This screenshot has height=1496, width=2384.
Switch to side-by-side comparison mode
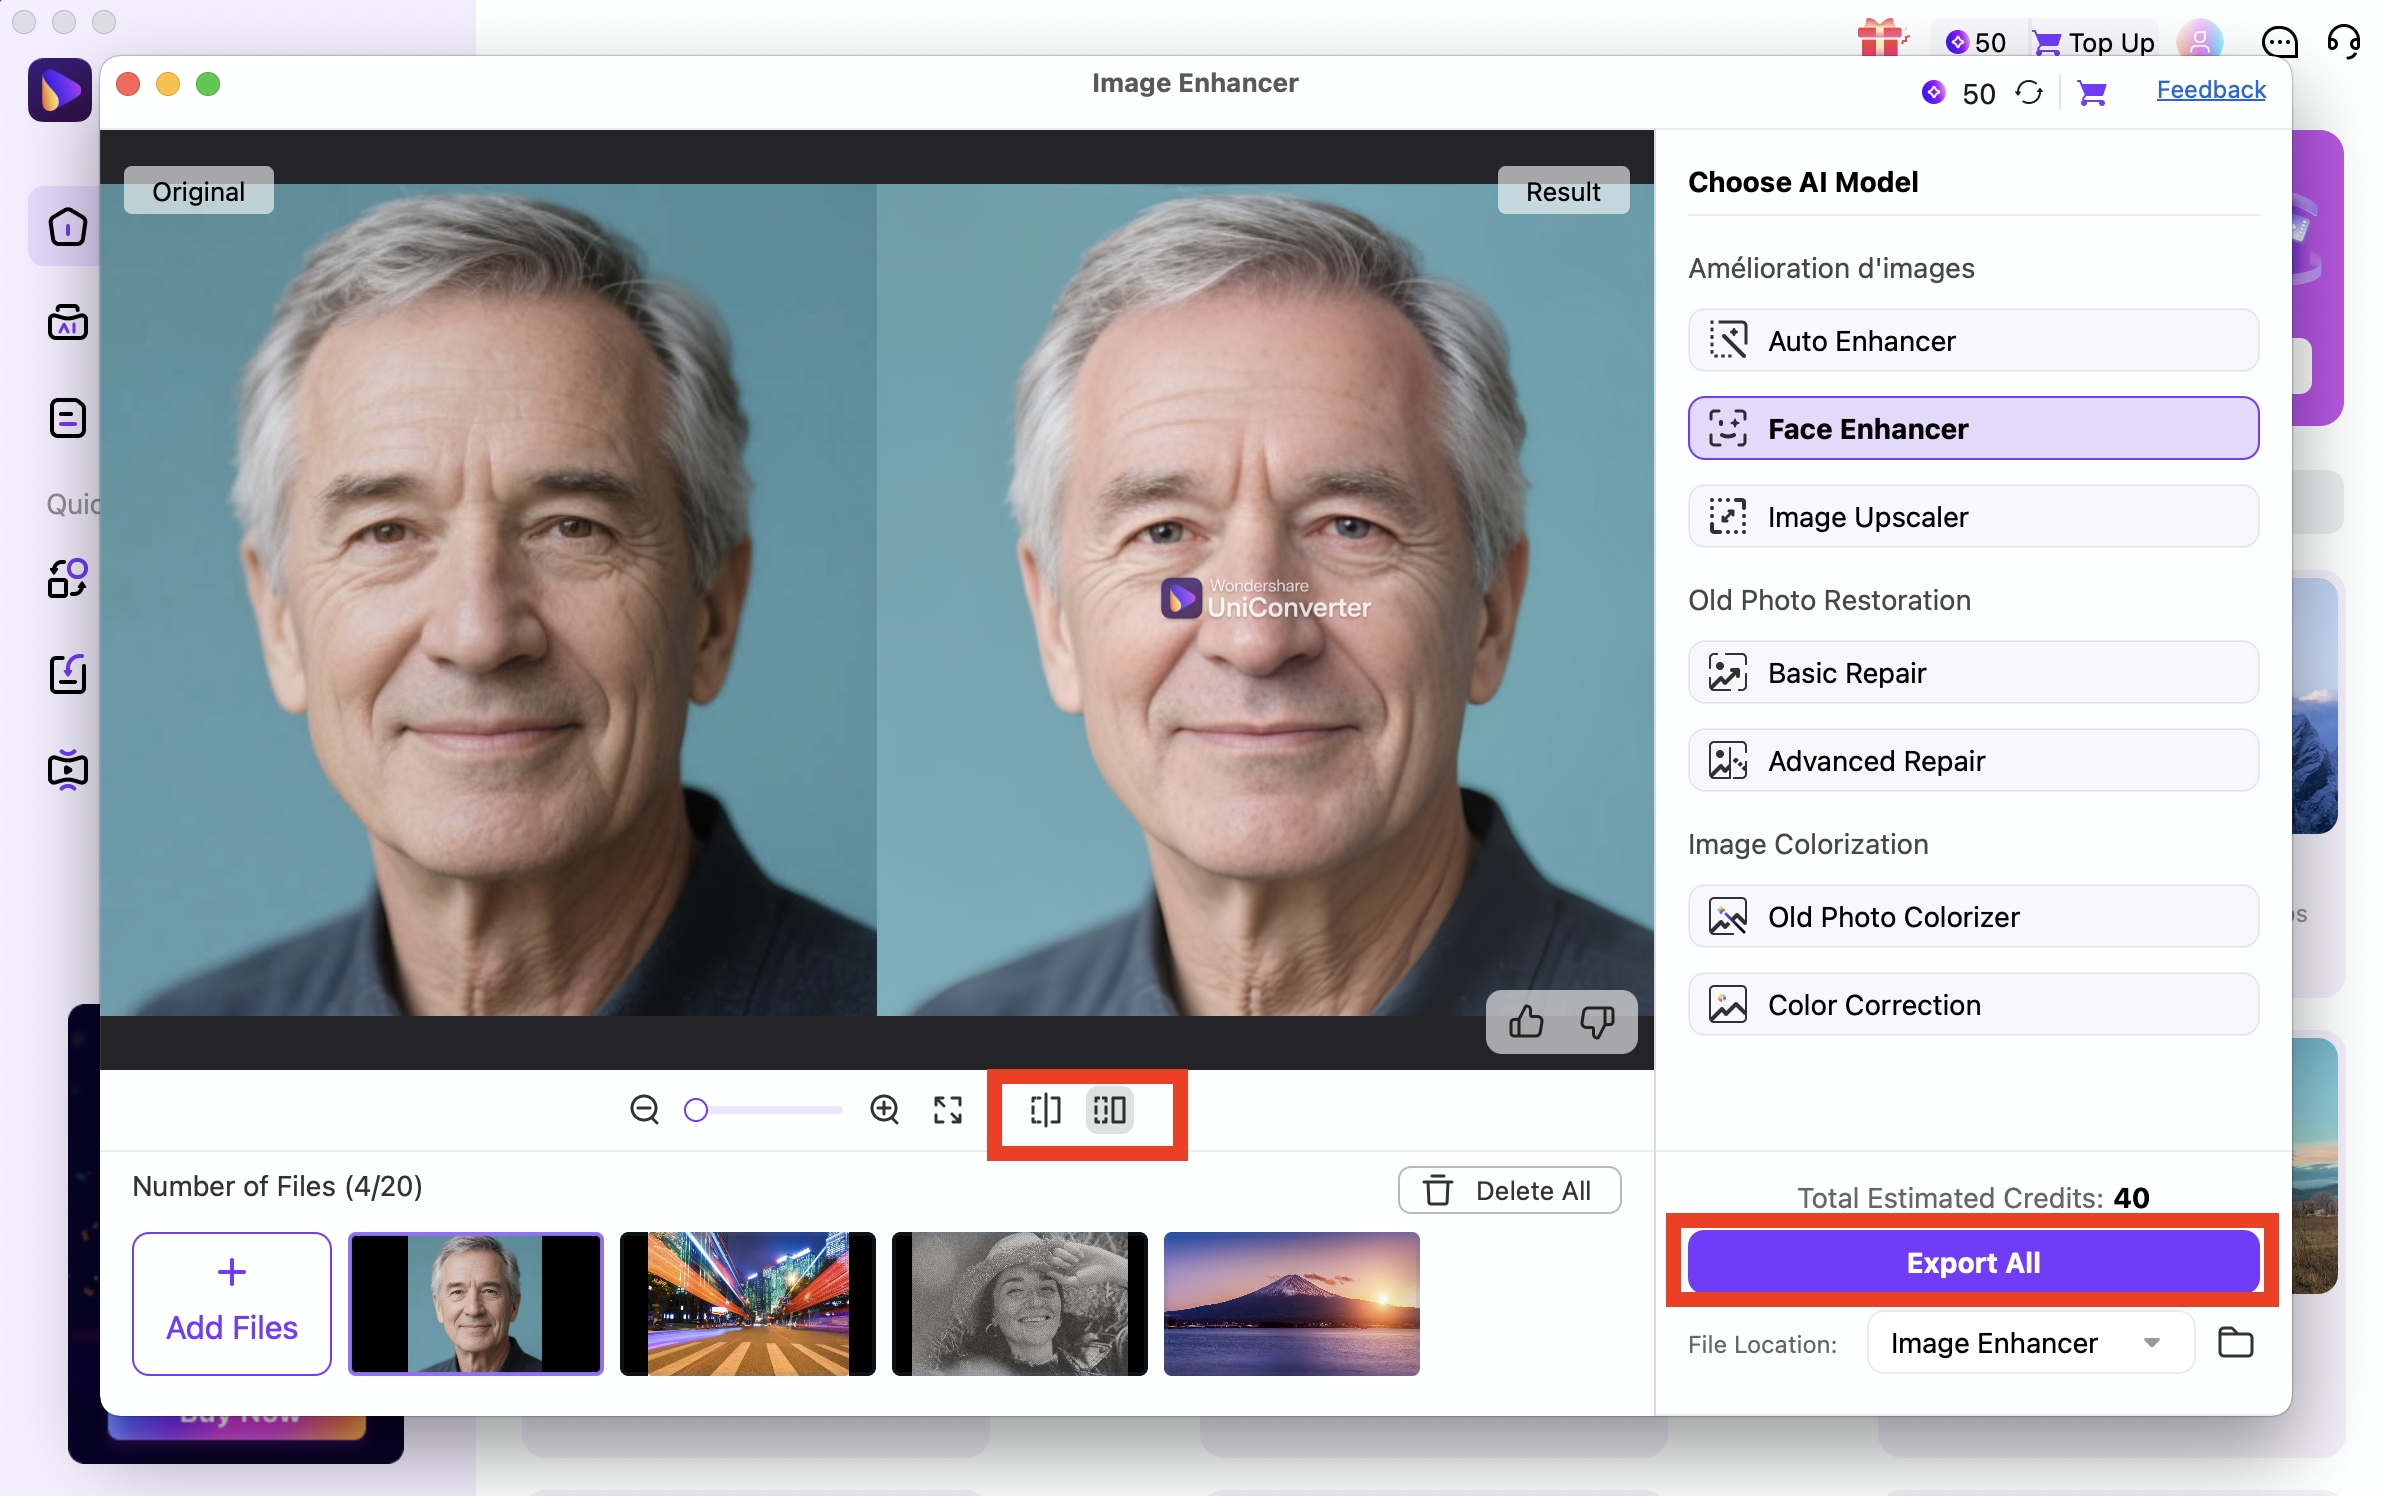pyautogui.click(x=1110, y=1109)
